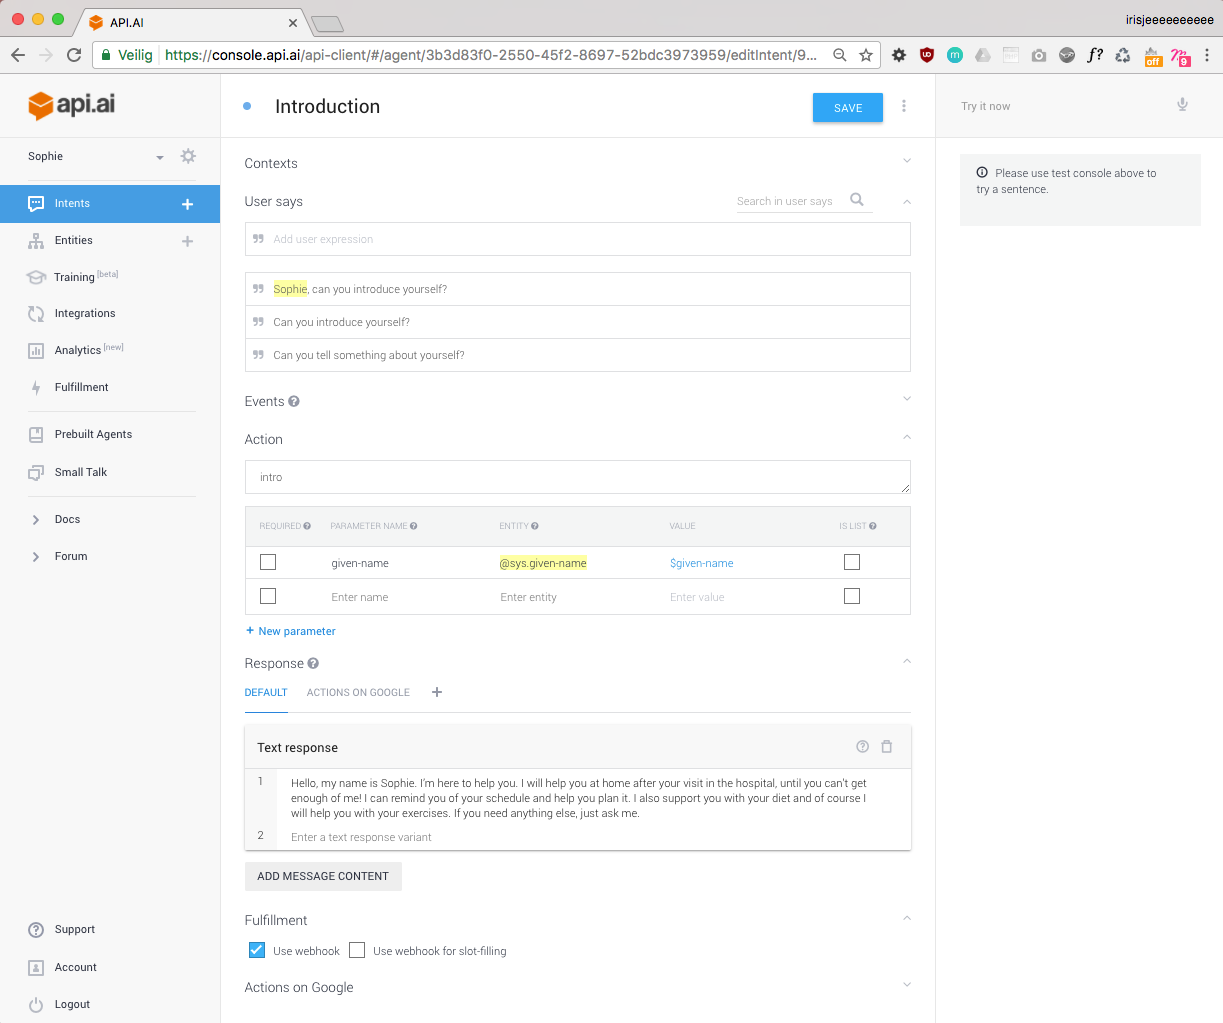This screenshot has height=1023, width=1223.
Task: Open Fulfillment in the sidebar
Action: point(81,387)
